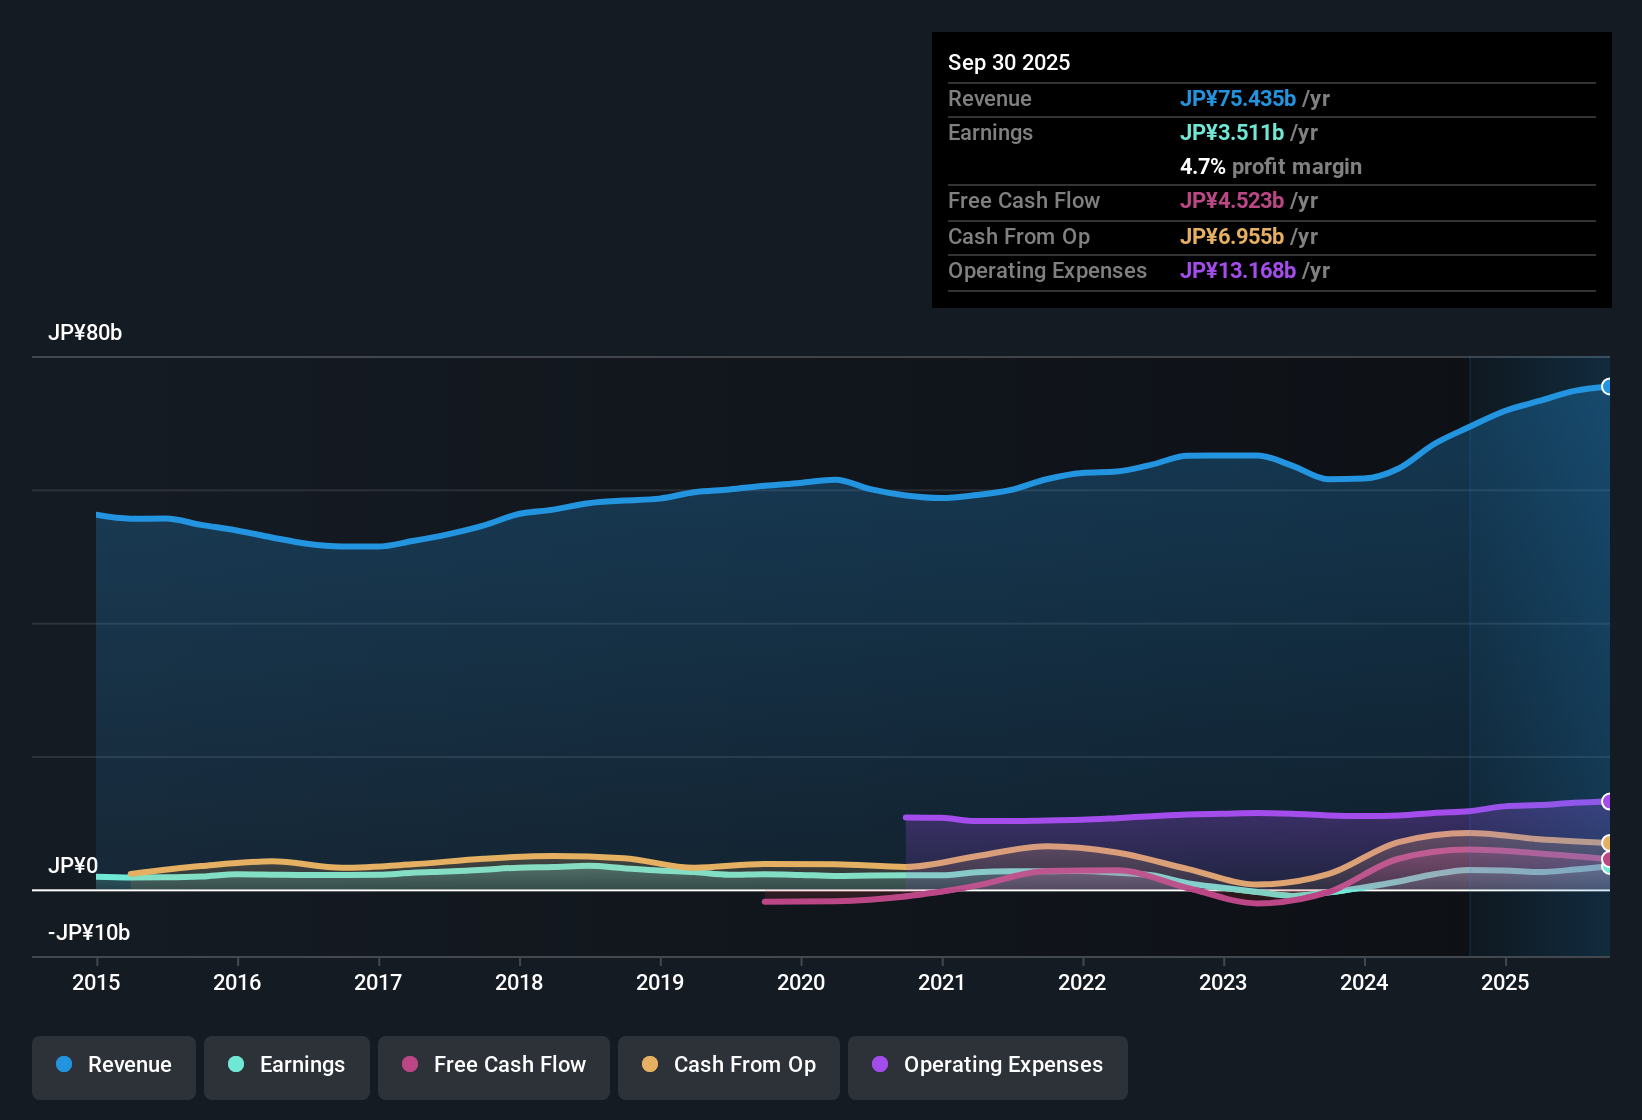
Task: Select the Revenue endpoint marker on the chart
Action: pos(1608,385)
